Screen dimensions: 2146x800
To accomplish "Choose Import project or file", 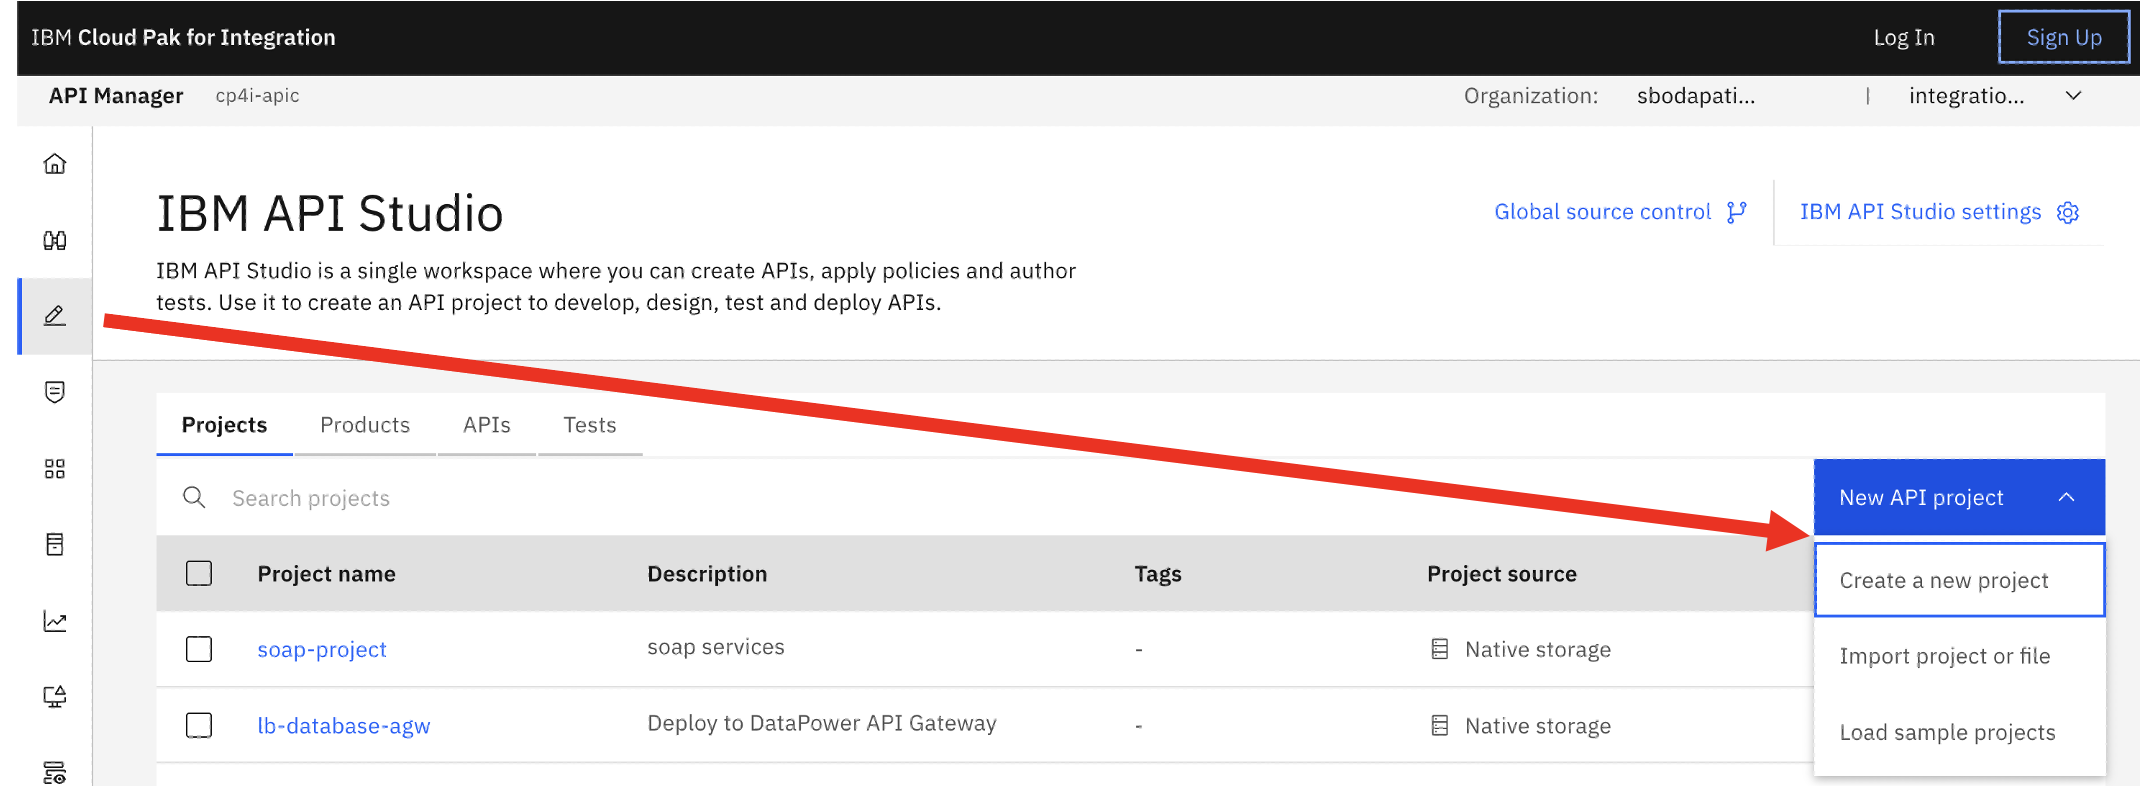I will click(1959, 656).
